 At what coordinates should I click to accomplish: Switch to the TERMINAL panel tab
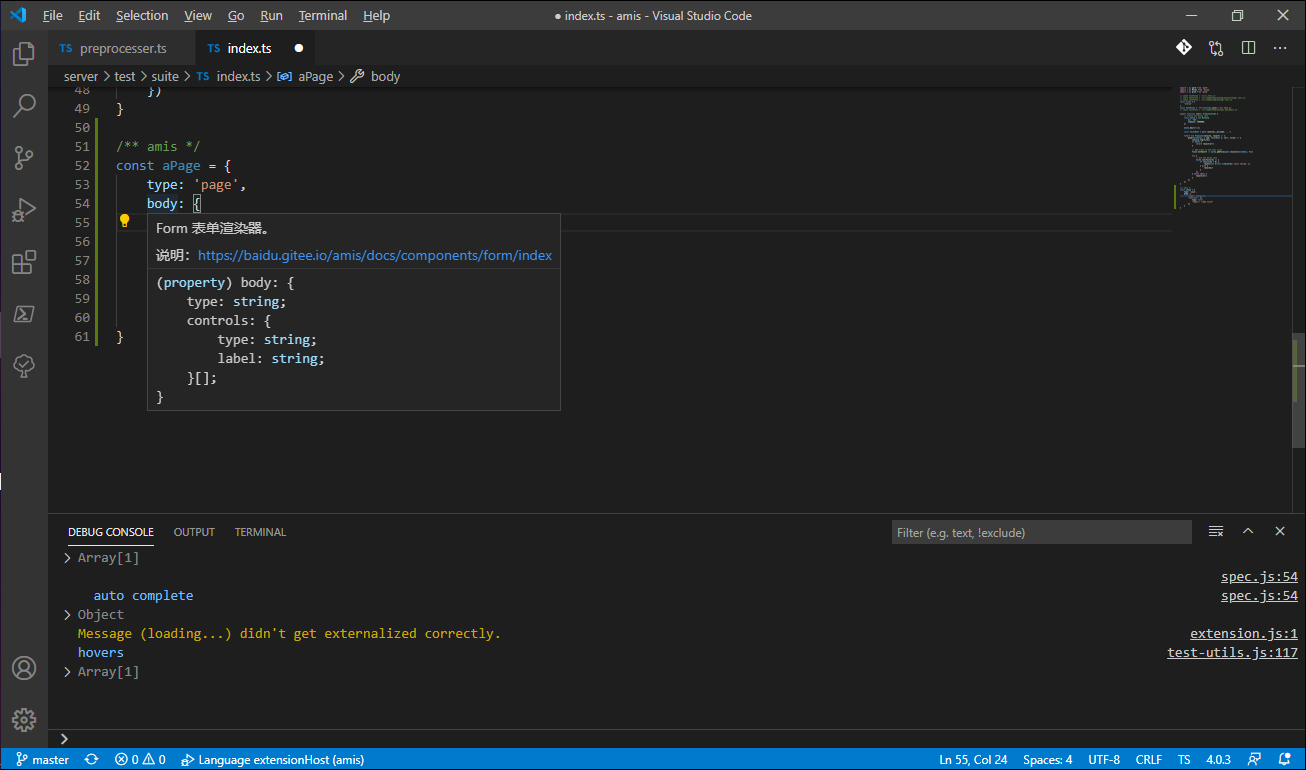coord(260,532)
